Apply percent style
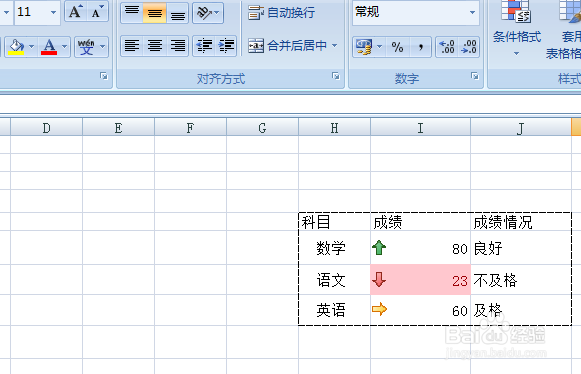Image resolution: width=581 pixels, height=374 pixels. click(397, 47)
